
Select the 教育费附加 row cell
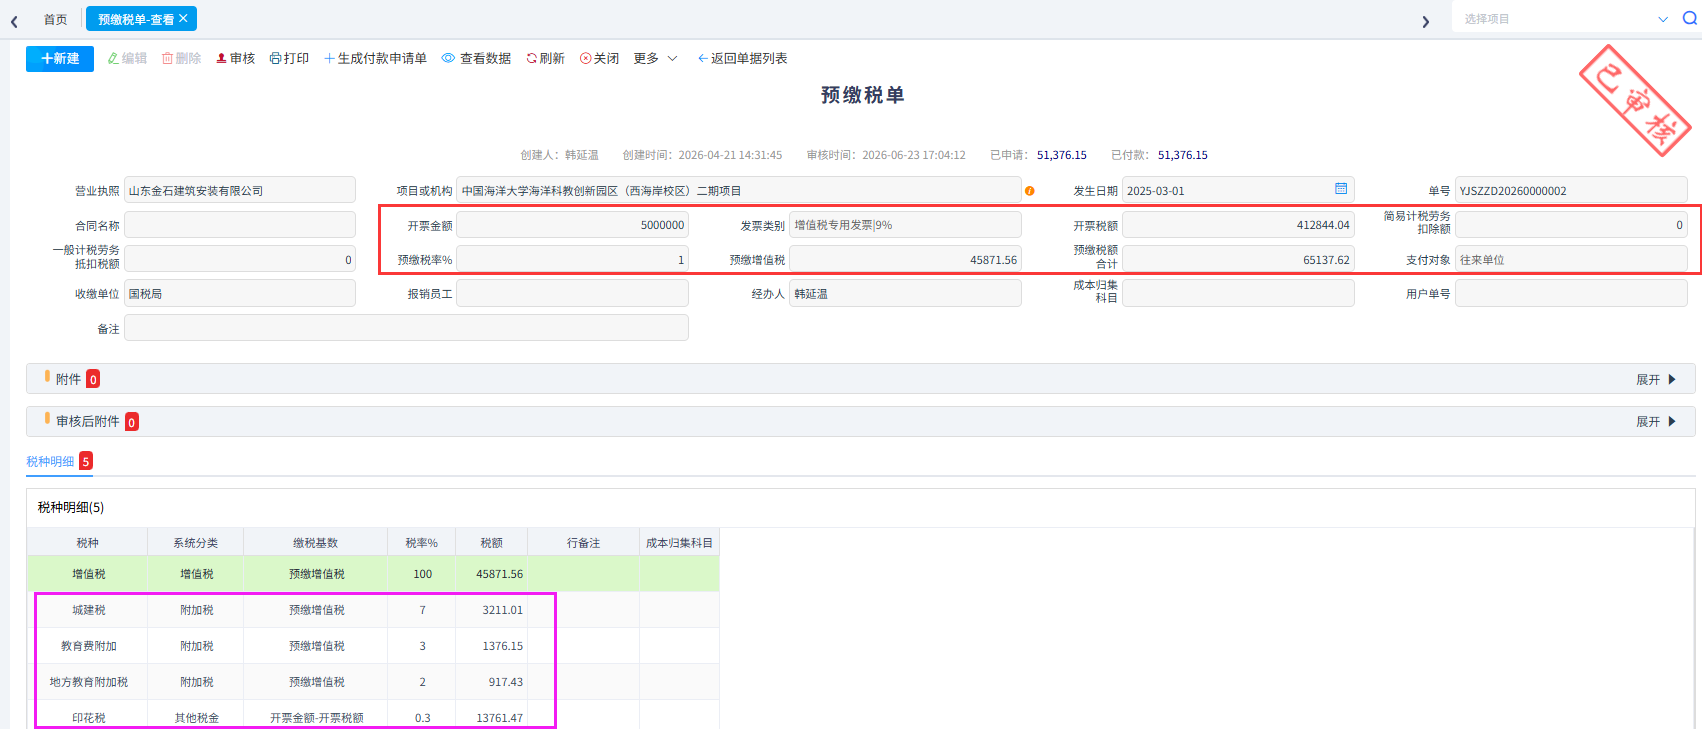[x=89, y=646]
